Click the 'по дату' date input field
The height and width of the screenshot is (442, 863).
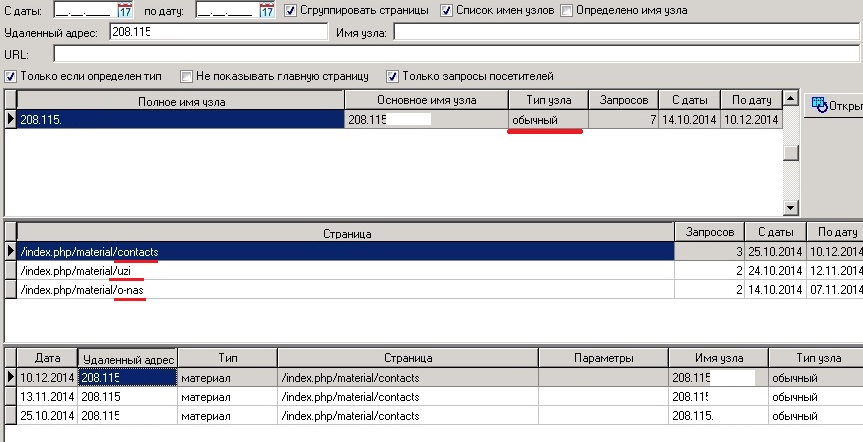[228, 10]
